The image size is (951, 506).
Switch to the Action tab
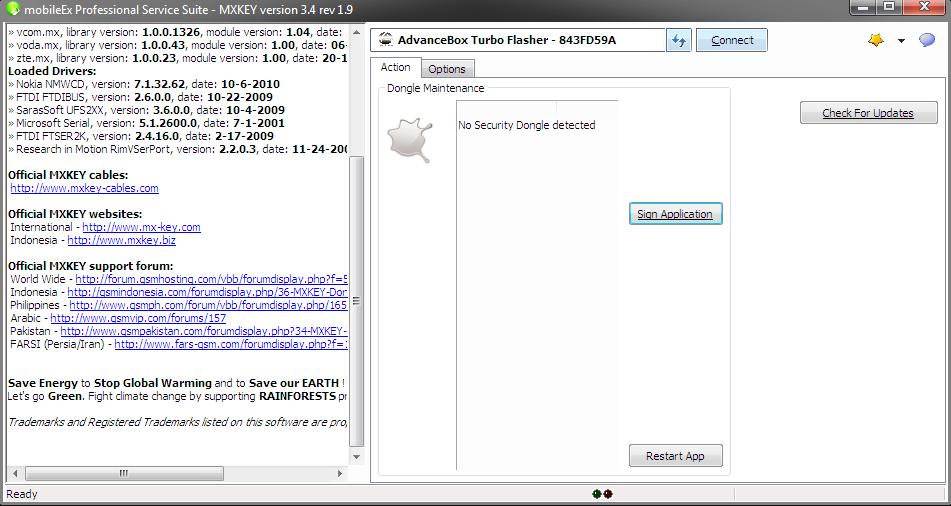(x=395, y=67)
